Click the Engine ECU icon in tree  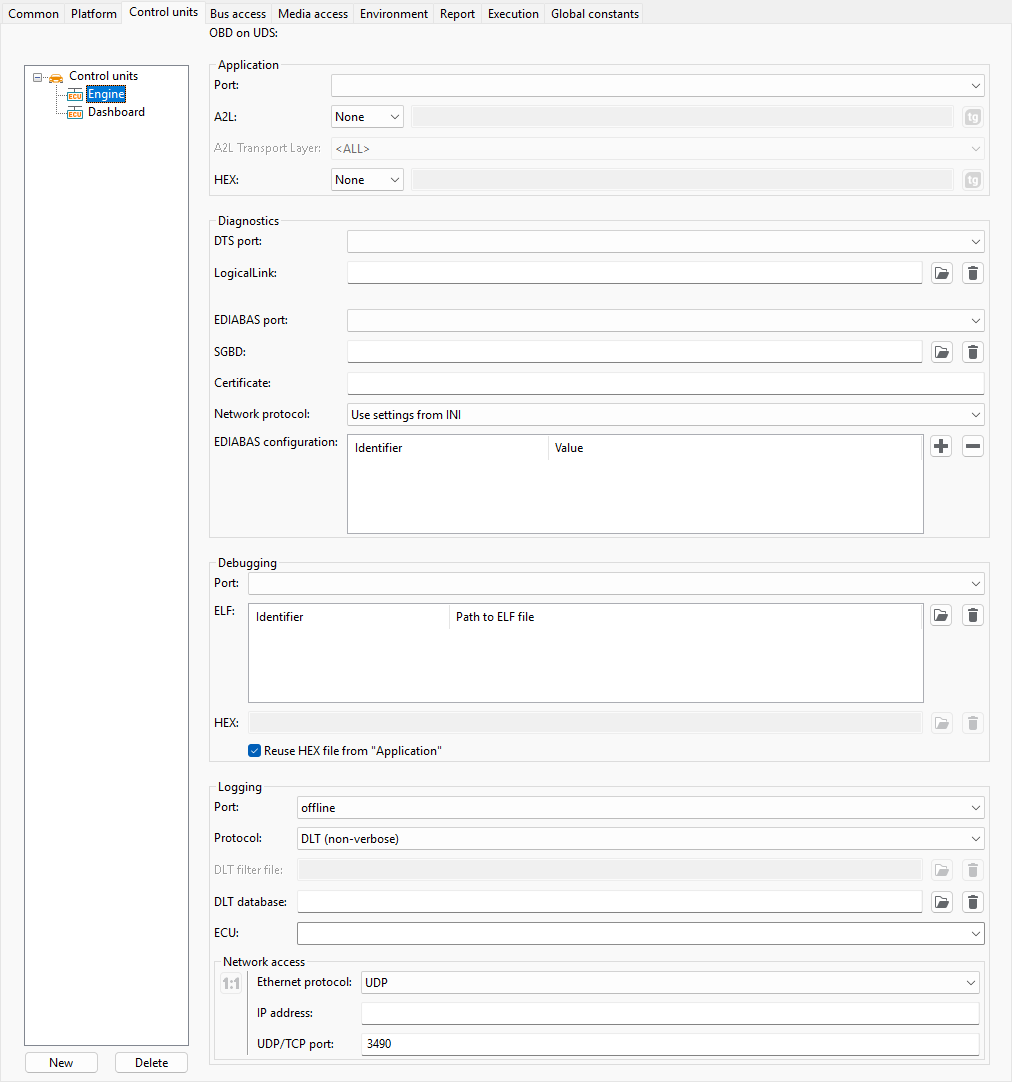pyautogui.click(x=75, y=95)
